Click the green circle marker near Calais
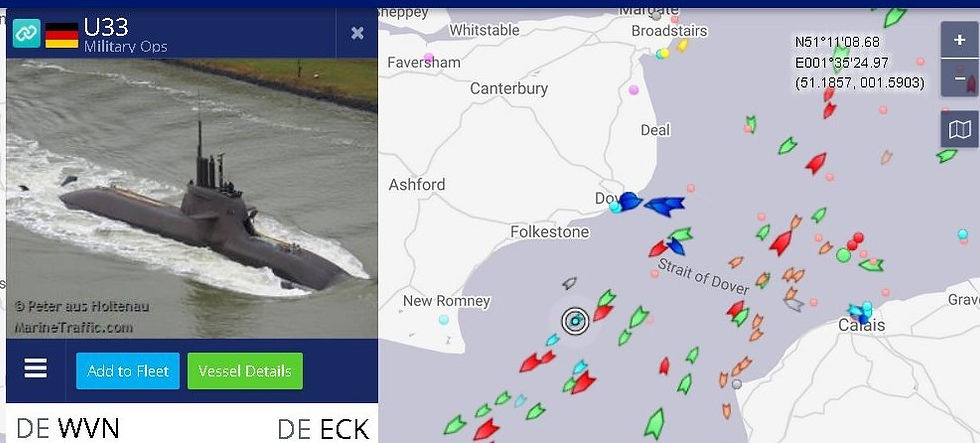Viewport: 980px width, 443px height. 844,255
